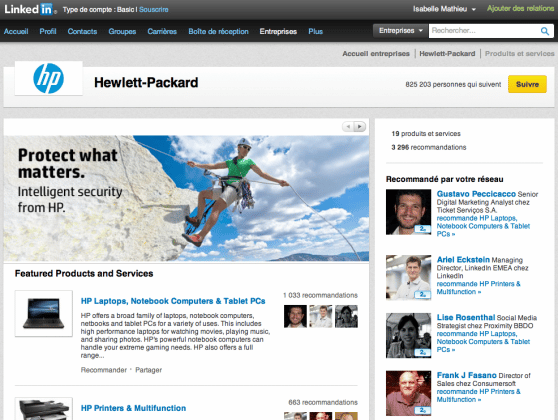The image size is (558, 420).
Task: Click the Protect what matters banner
Action: [x=186, y=198]
